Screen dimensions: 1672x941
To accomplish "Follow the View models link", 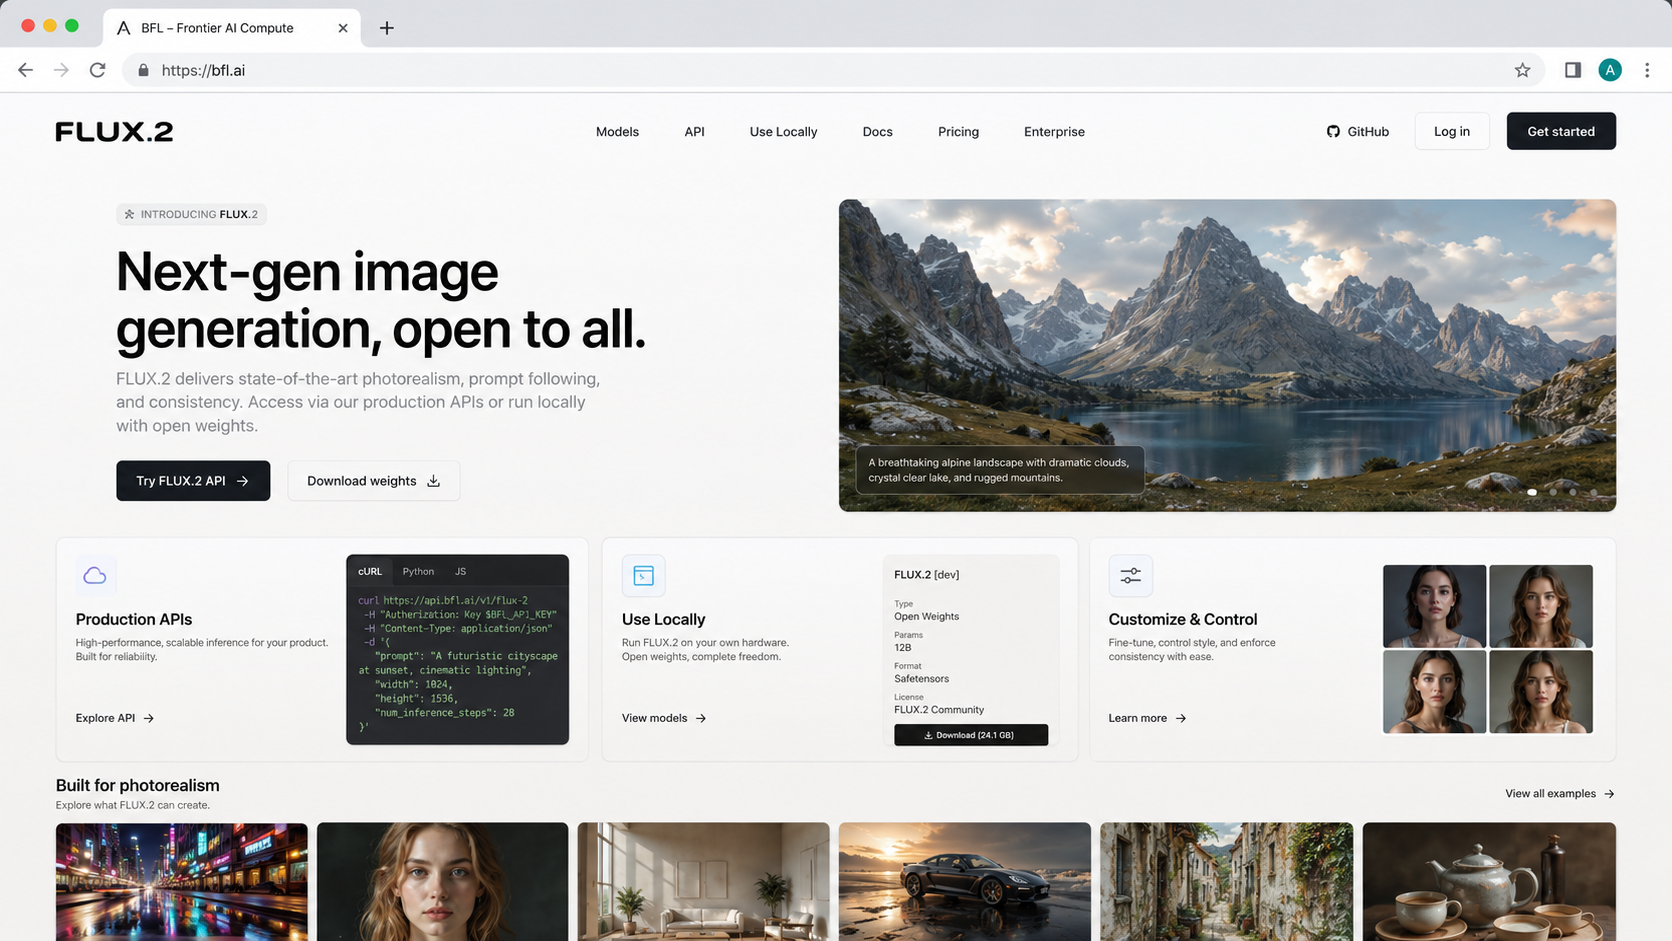I will click(x=664, y=718).
